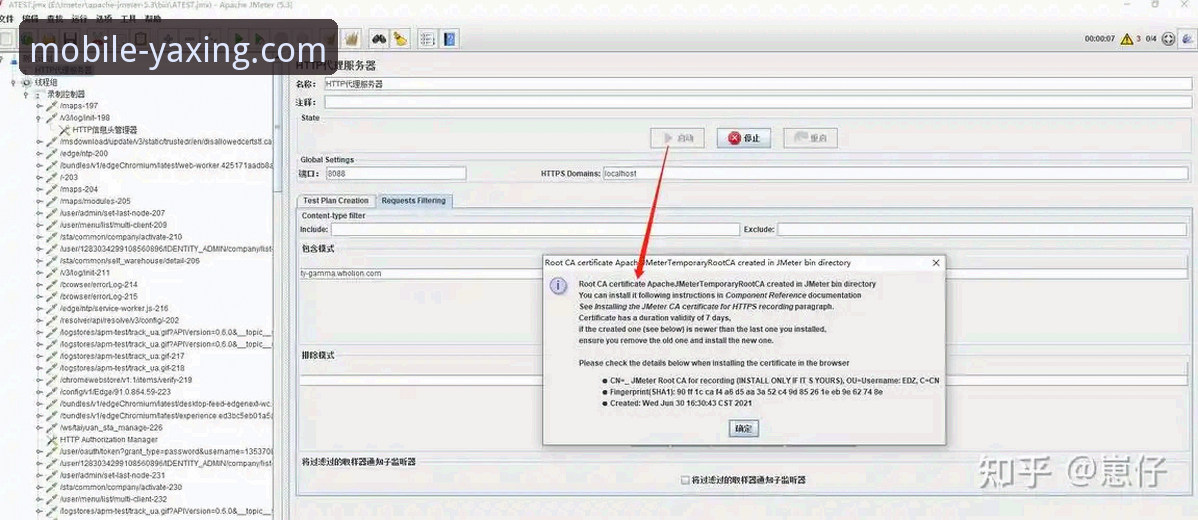Click the Exclude content-type field

(982, 229)
